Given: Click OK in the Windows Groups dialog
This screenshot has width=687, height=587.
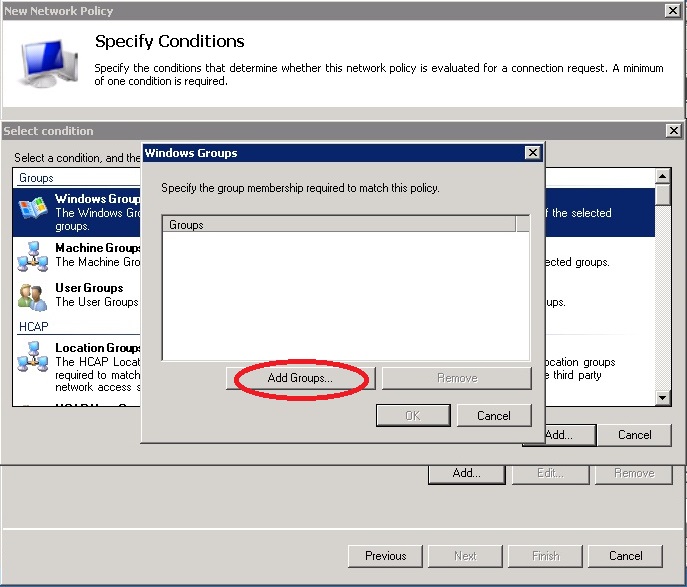Looking at the screenshot, I should coord(413,416).
